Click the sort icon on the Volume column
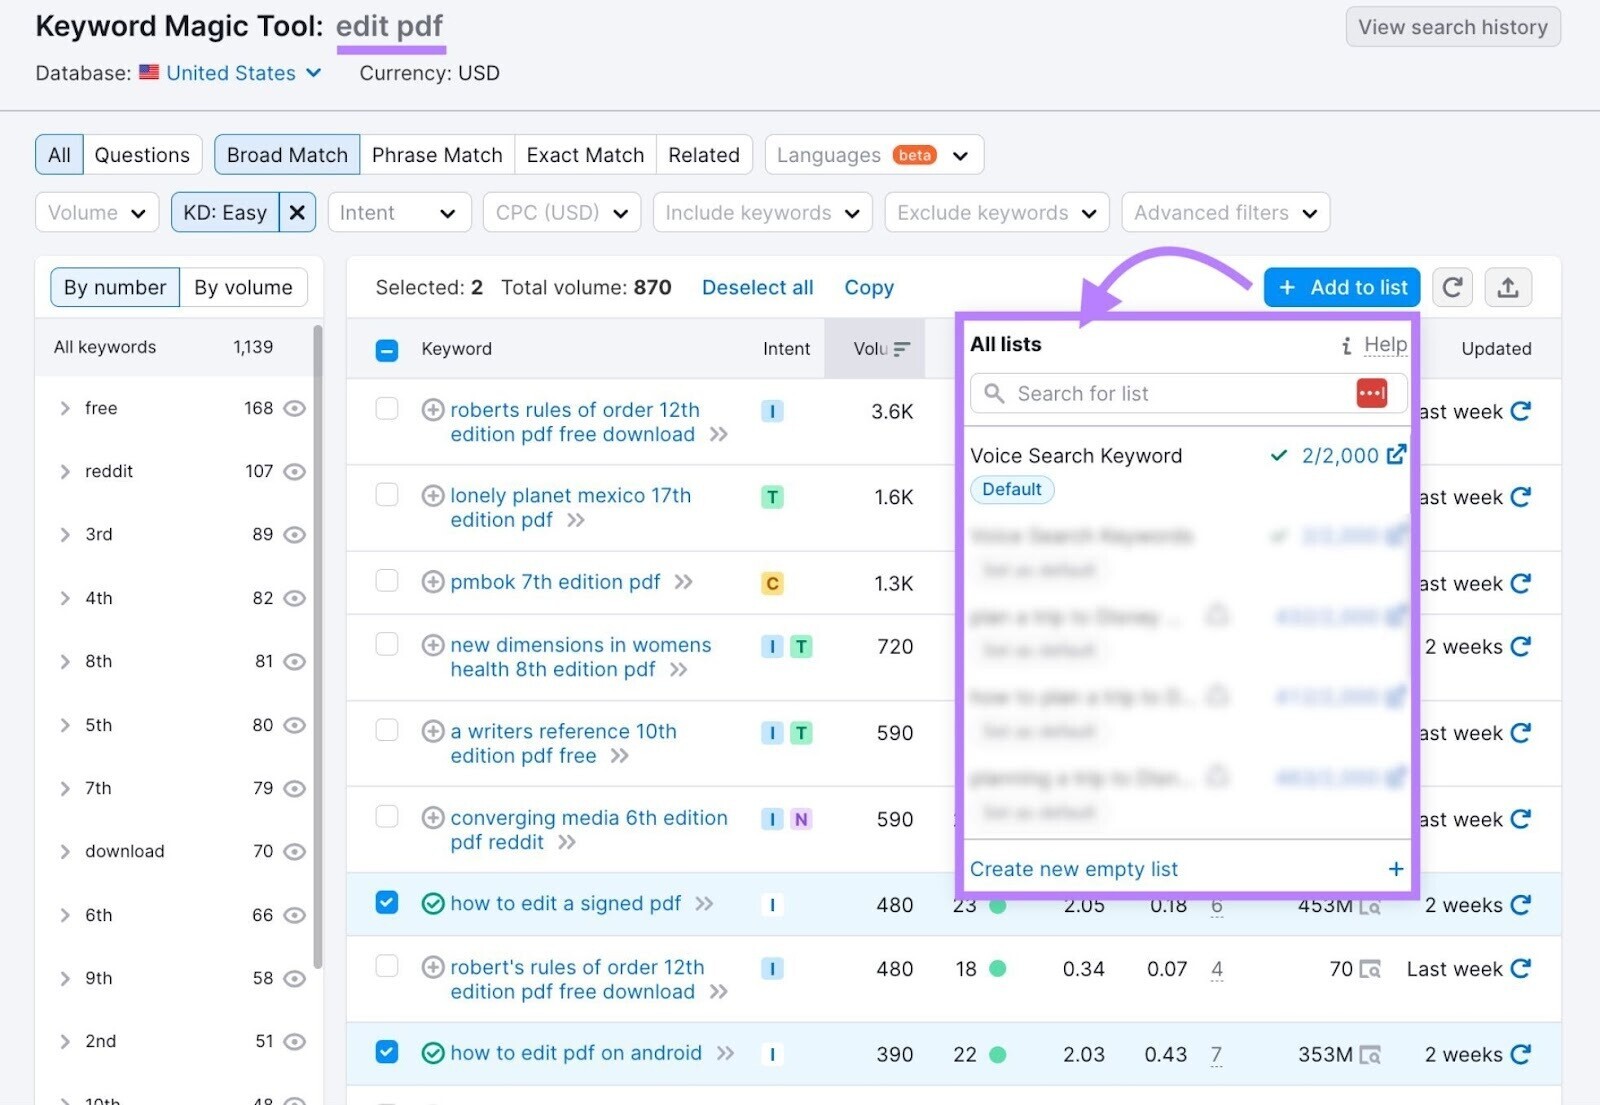The width and height of the screenshot is (1600, 1105). point(901,348)
